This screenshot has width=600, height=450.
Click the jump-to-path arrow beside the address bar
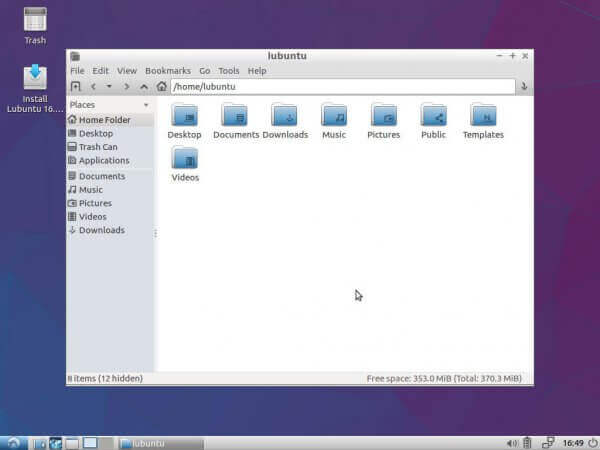coord(524,86)
